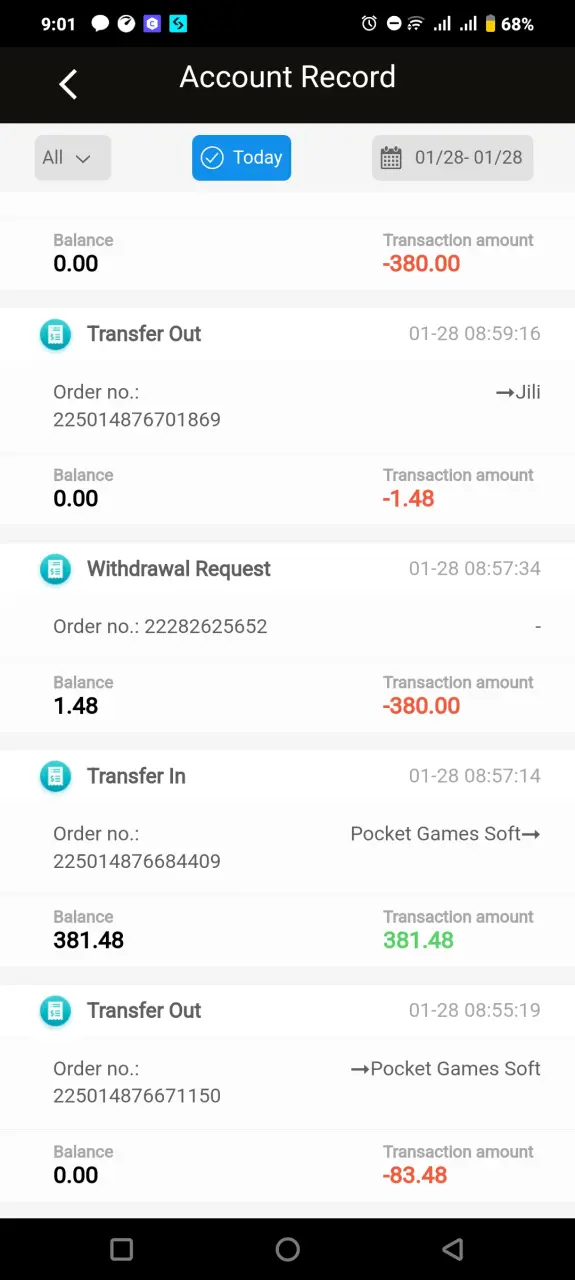The image size is (575, 1280).
Task: Tap the Withdrawal Request record icon
Action: 55,570
